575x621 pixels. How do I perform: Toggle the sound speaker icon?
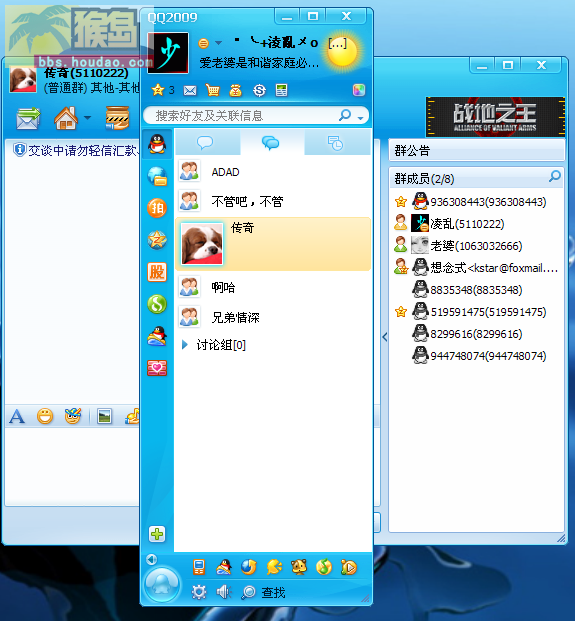pyautogui.click(x=224, y=592)
